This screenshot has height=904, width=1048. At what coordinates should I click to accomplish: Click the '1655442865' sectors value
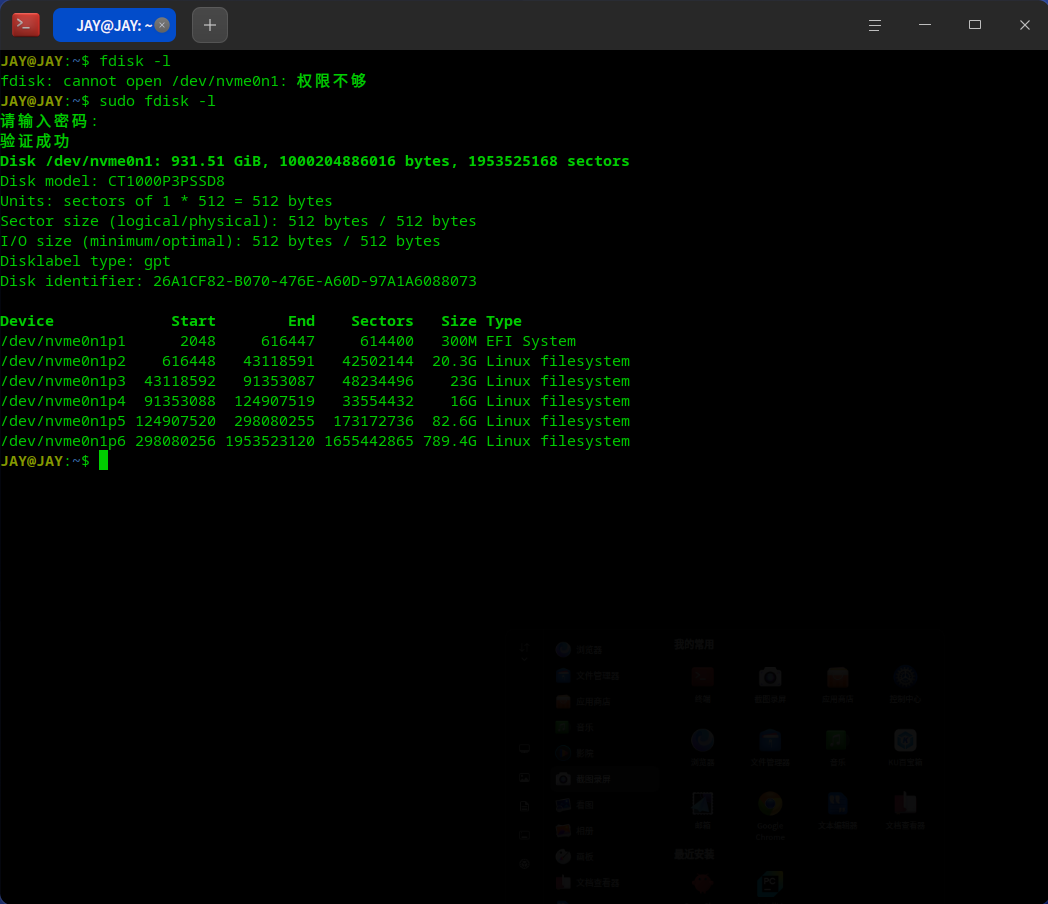(369, 442)
